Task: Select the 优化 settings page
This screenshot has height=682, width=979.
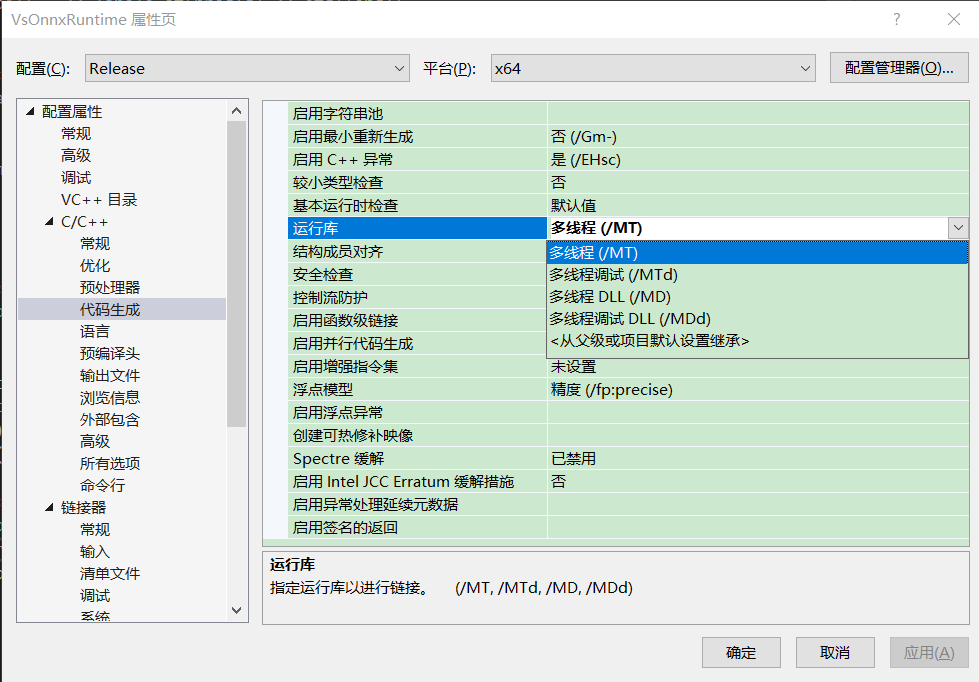Action: pyautogui.click(x=95, y=265)
